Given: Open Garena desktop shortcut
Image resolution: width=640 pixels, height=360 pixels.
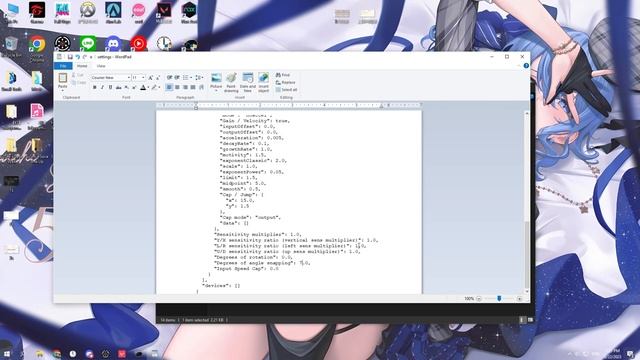Looking at the screenshot, I should click(37, 12).
